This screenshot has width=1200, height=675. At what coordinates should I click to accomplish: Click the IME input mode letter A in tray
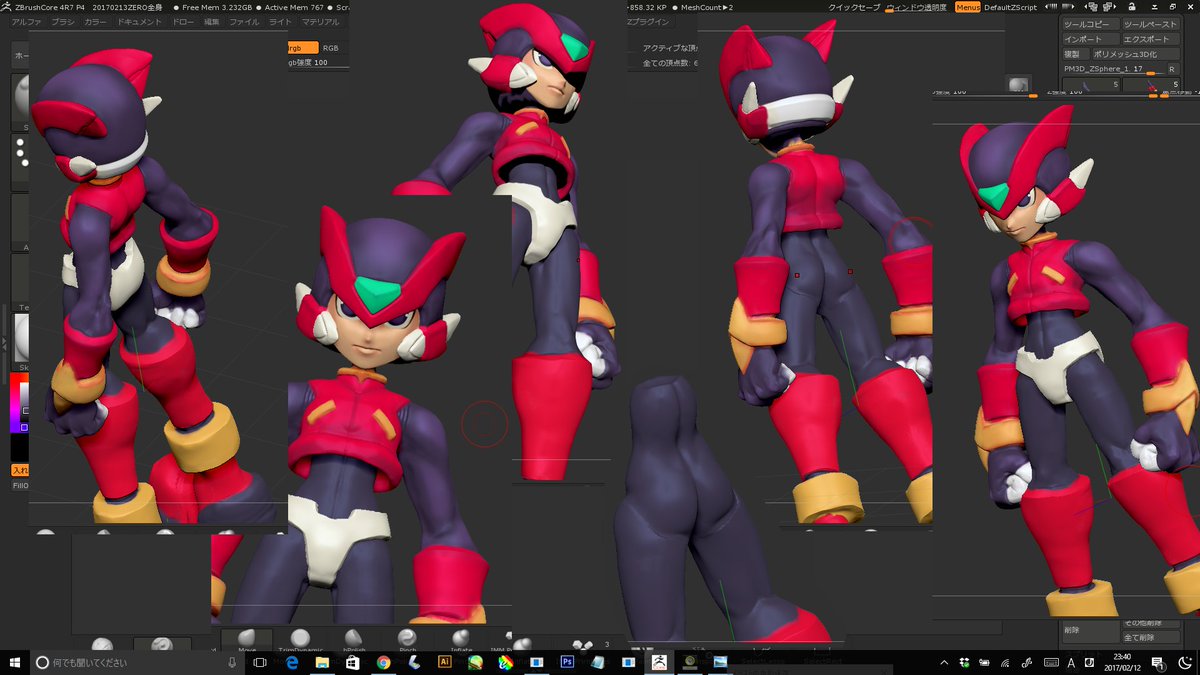pyautogui.click(x=1070, y=662)
